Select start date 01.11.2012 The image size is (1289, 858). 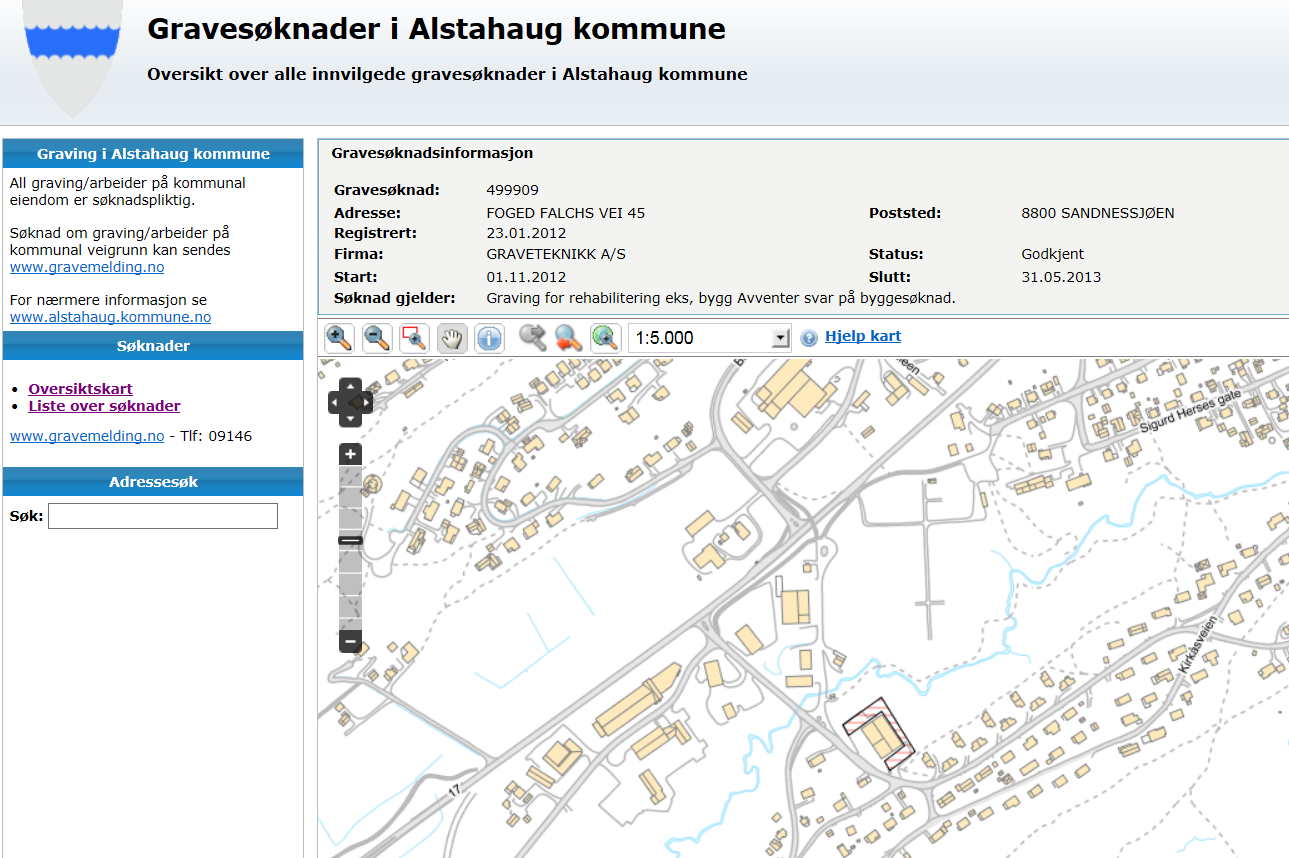point(526,277)
